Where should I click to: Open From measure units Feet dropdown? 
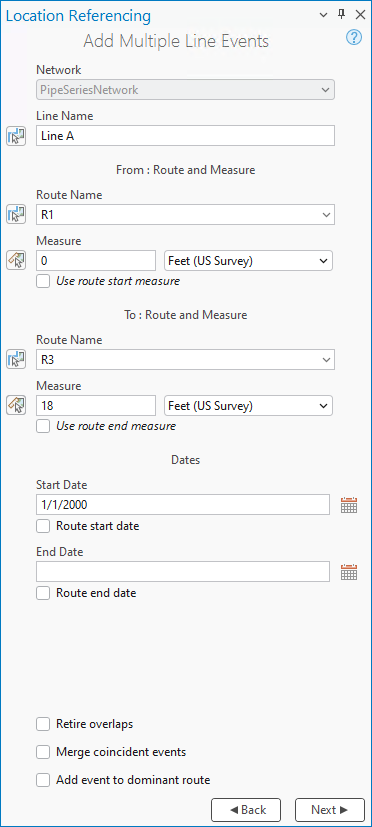[x=249, y=261]
